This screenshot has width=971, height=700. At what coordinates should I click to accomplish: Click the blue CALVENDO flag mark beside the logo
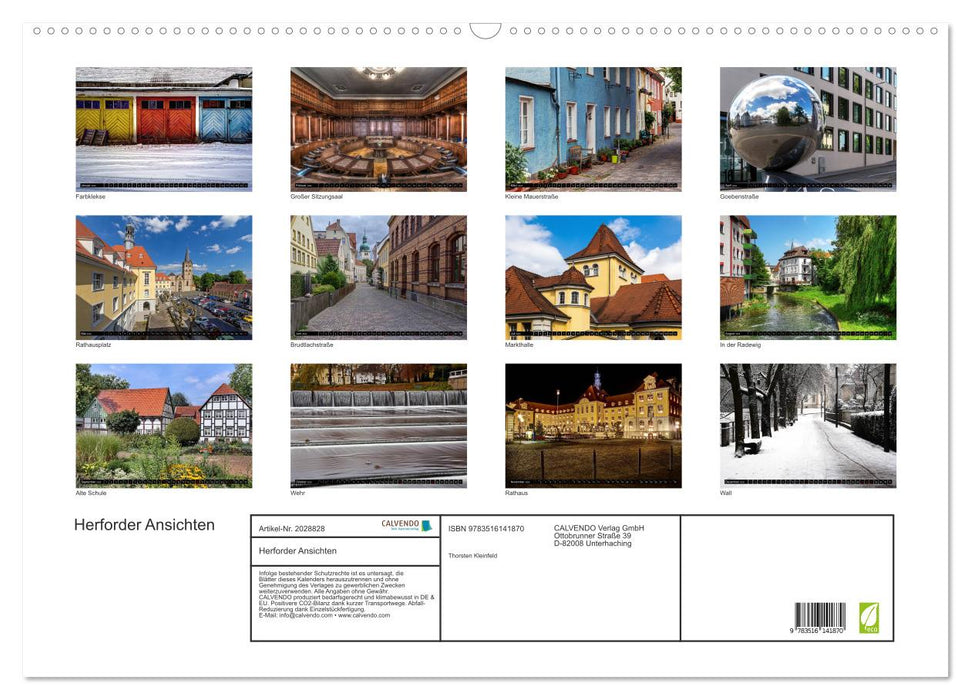coord(425,525)
